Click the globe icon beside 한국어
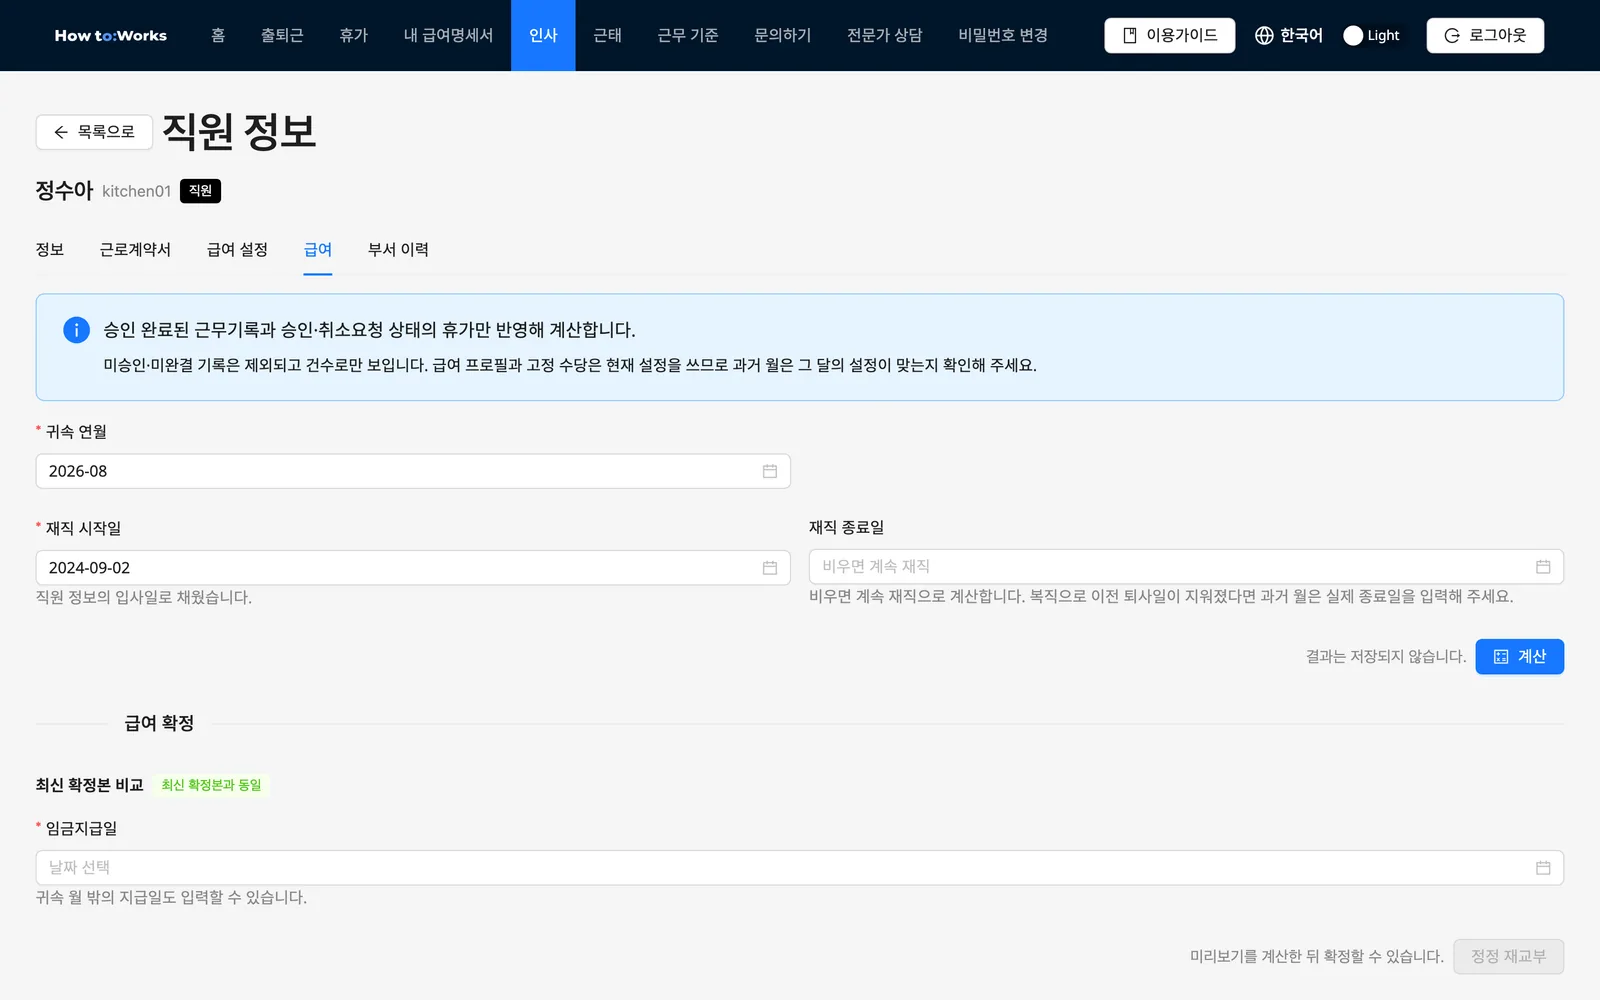 1264,36
